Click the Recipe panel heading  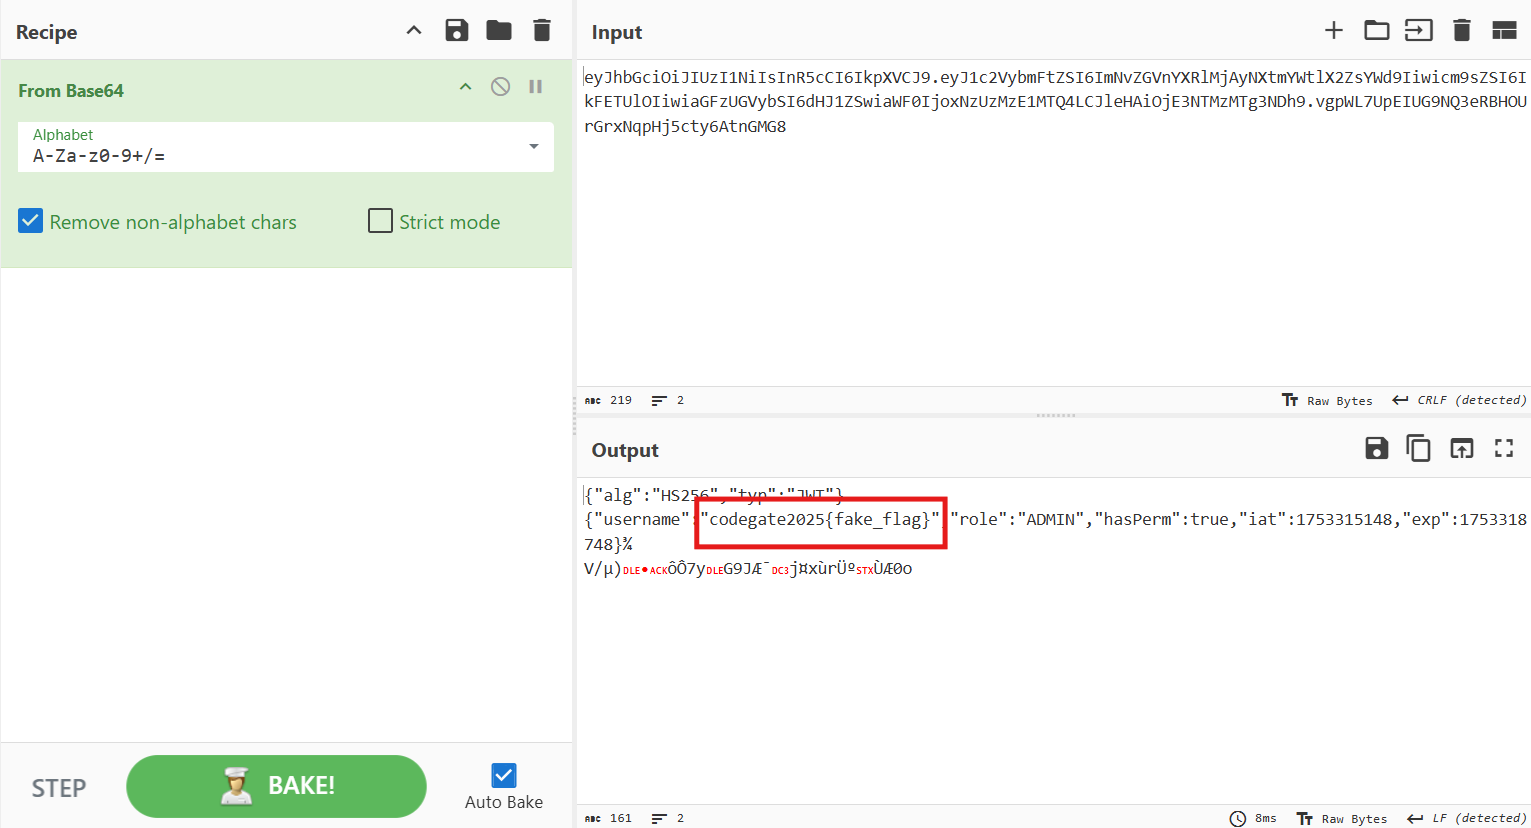coord(46,32)
